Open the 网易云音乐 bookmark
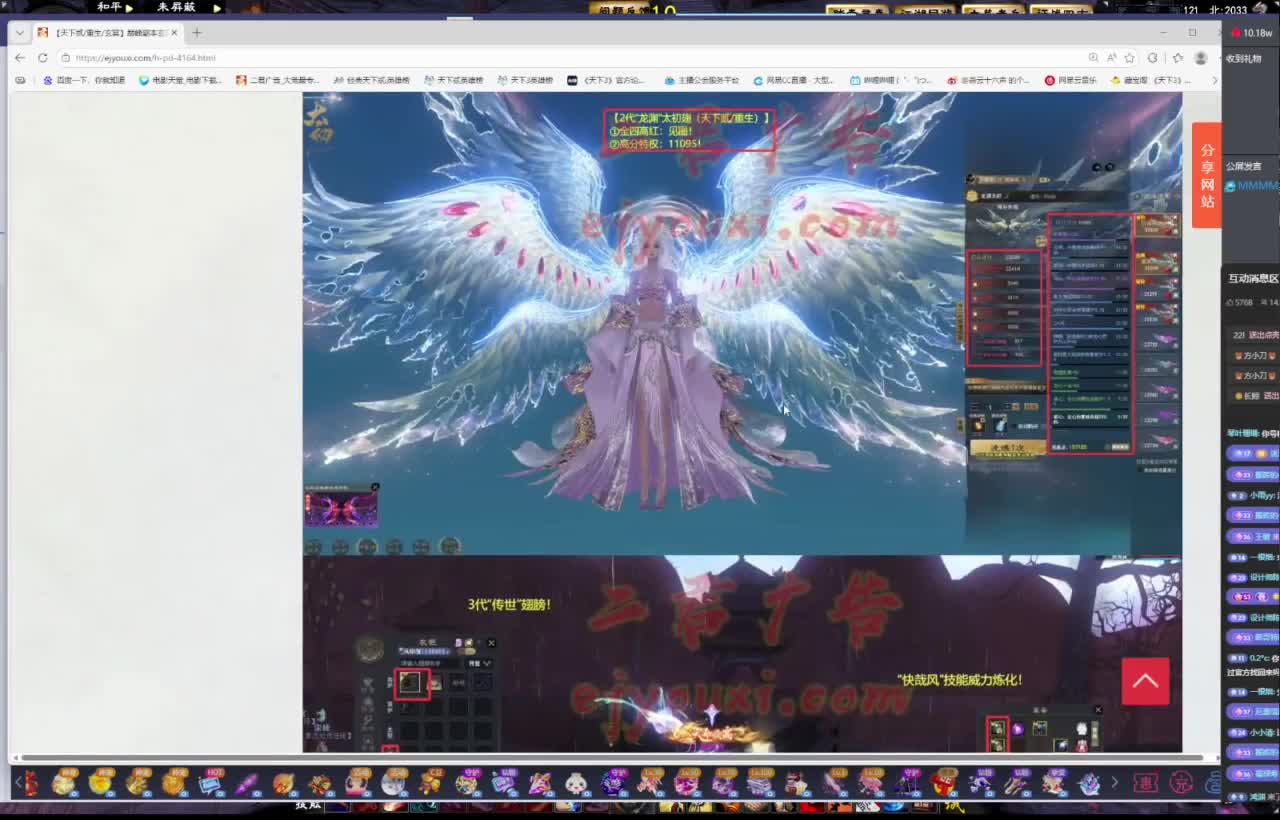Screen dimensions: 1280x820 tap(1070, 80)
